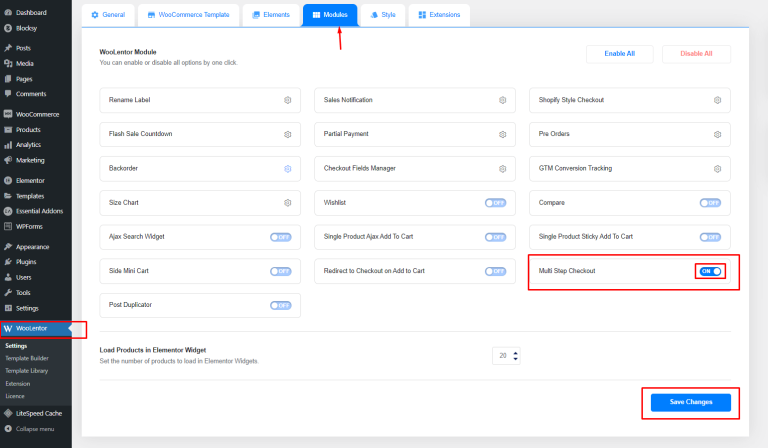This screenshot has width=768, height=448.
Task: Open Pre Orders settings gear
Action: (x=718, y=134)
